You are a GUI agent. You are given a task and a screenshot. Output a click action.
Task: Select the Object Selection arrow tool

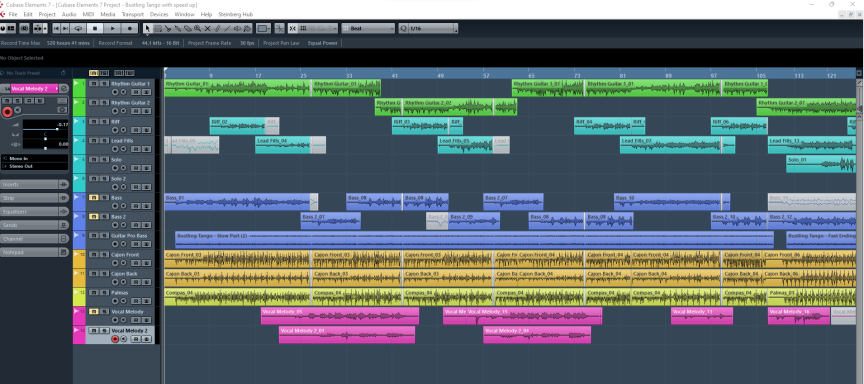coord(147,28)
